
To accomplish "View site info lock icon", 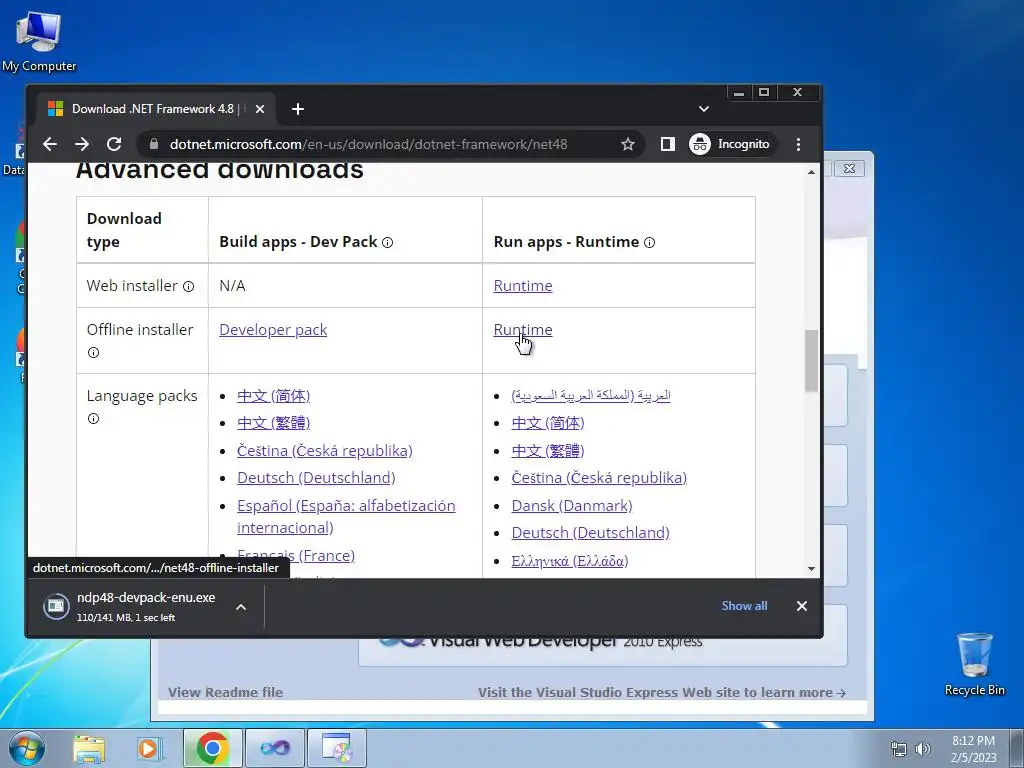I will [x=154, y=144].
